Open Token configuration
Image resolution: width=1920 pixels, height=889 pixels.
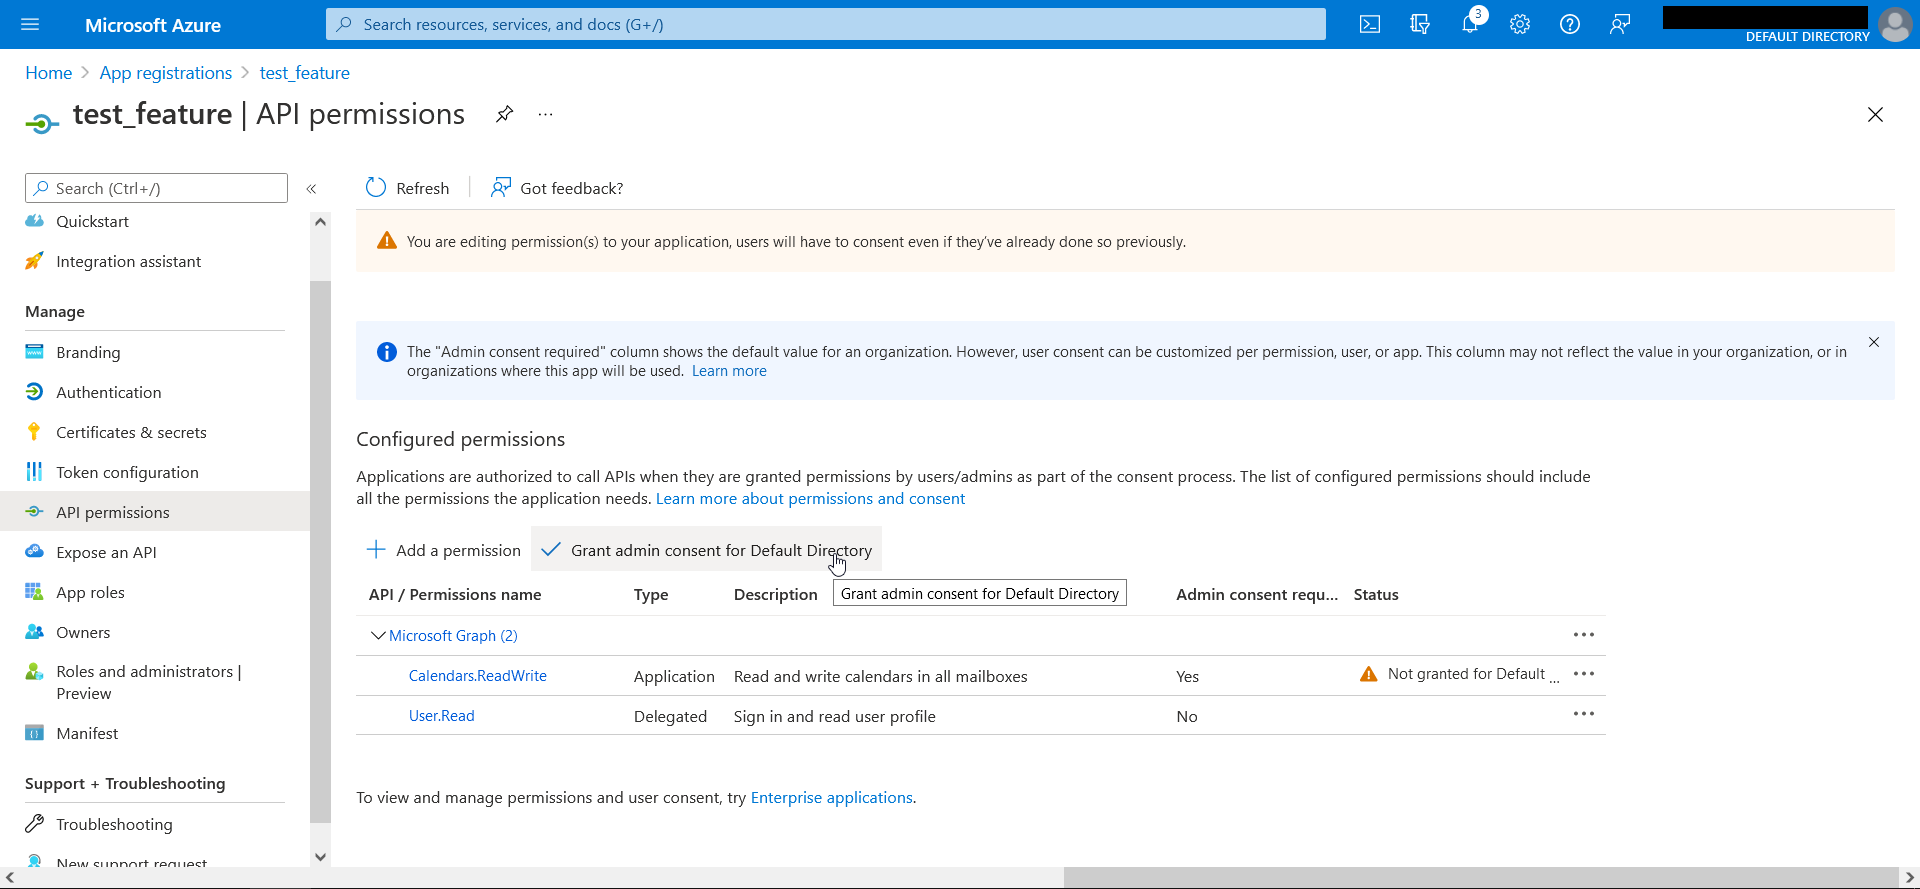tap(127, 472)
